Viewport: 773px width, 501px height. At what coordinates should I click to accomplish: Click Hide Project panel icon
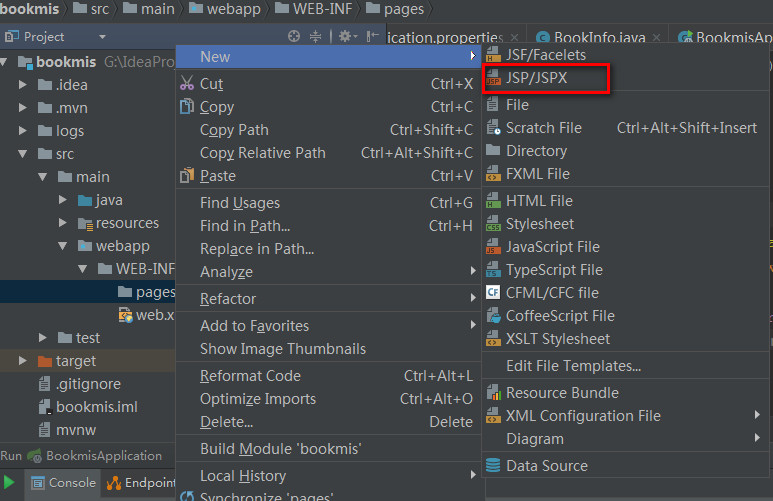(373, 36)
